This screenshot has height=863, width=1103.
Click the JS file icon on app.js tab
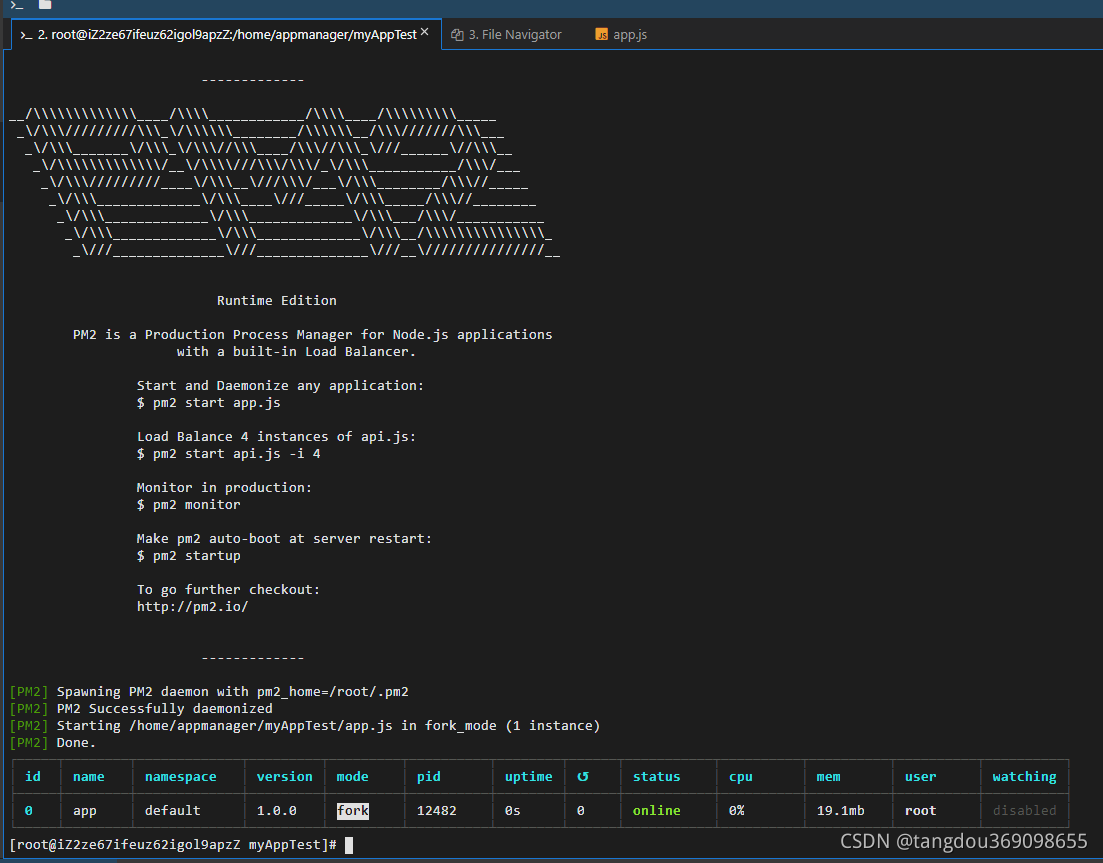click(601, 35)
